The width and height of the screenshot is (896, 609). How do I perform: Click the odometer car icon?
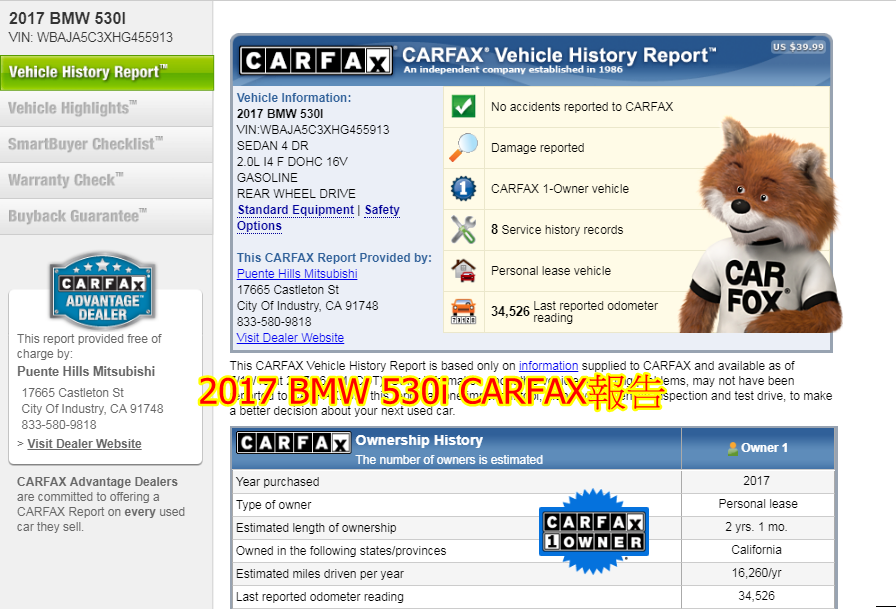463,311
